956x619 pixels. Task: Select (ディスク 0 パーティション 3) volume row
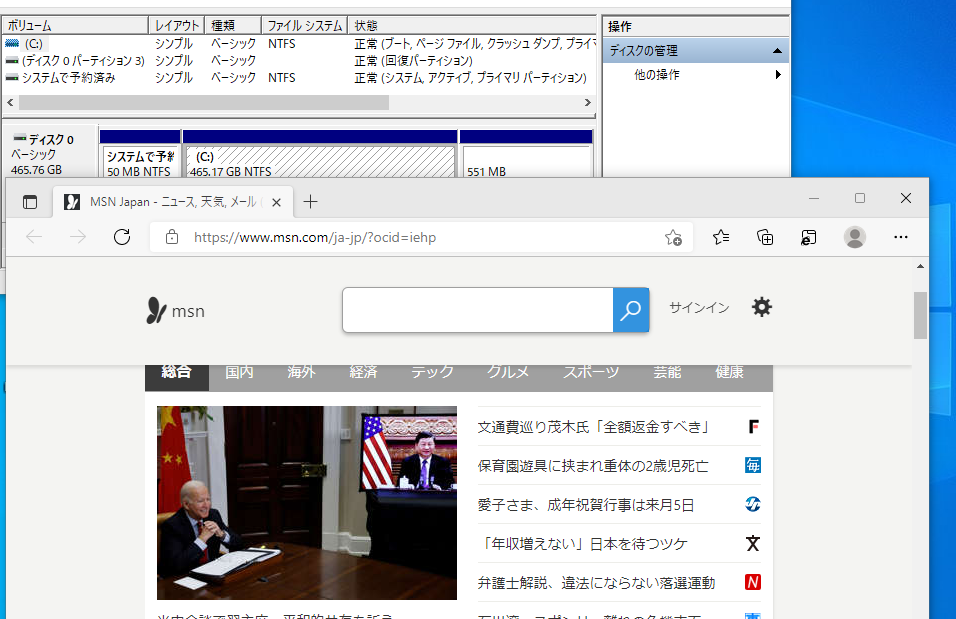tap(299, 61)
